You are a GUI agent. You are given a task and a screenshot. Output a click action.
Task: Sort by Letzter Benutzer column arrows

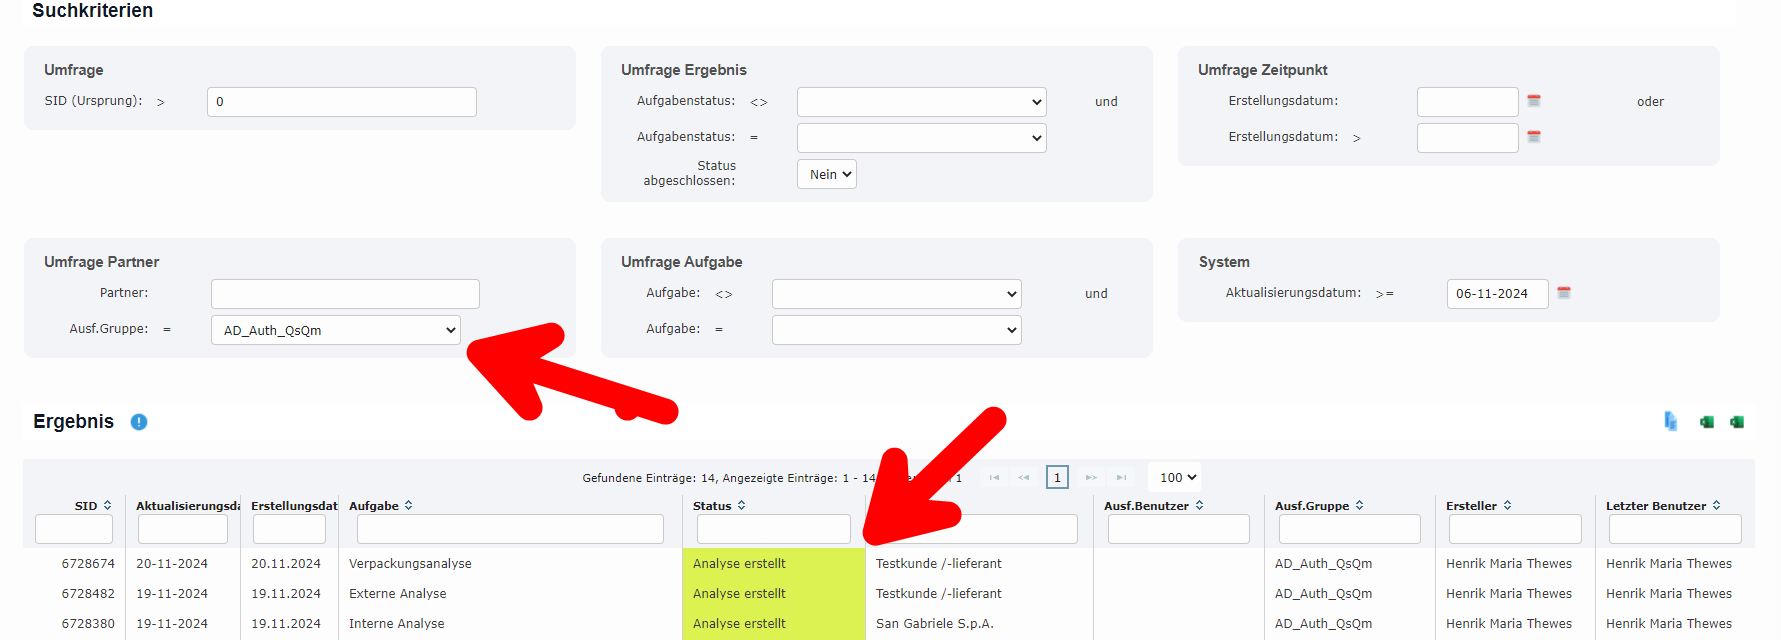click(1716, 506)
